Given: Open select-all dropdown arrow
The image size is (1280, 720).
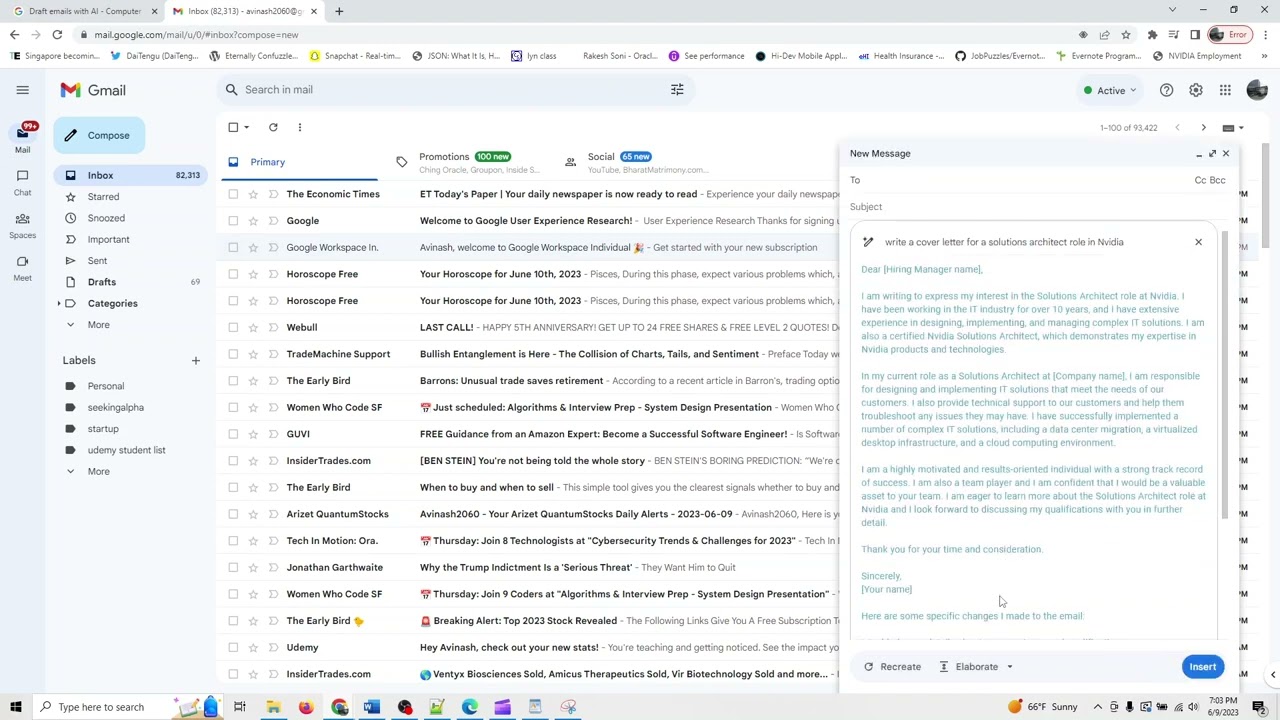Looking at the screenshot, I should [x=246, y=128].
